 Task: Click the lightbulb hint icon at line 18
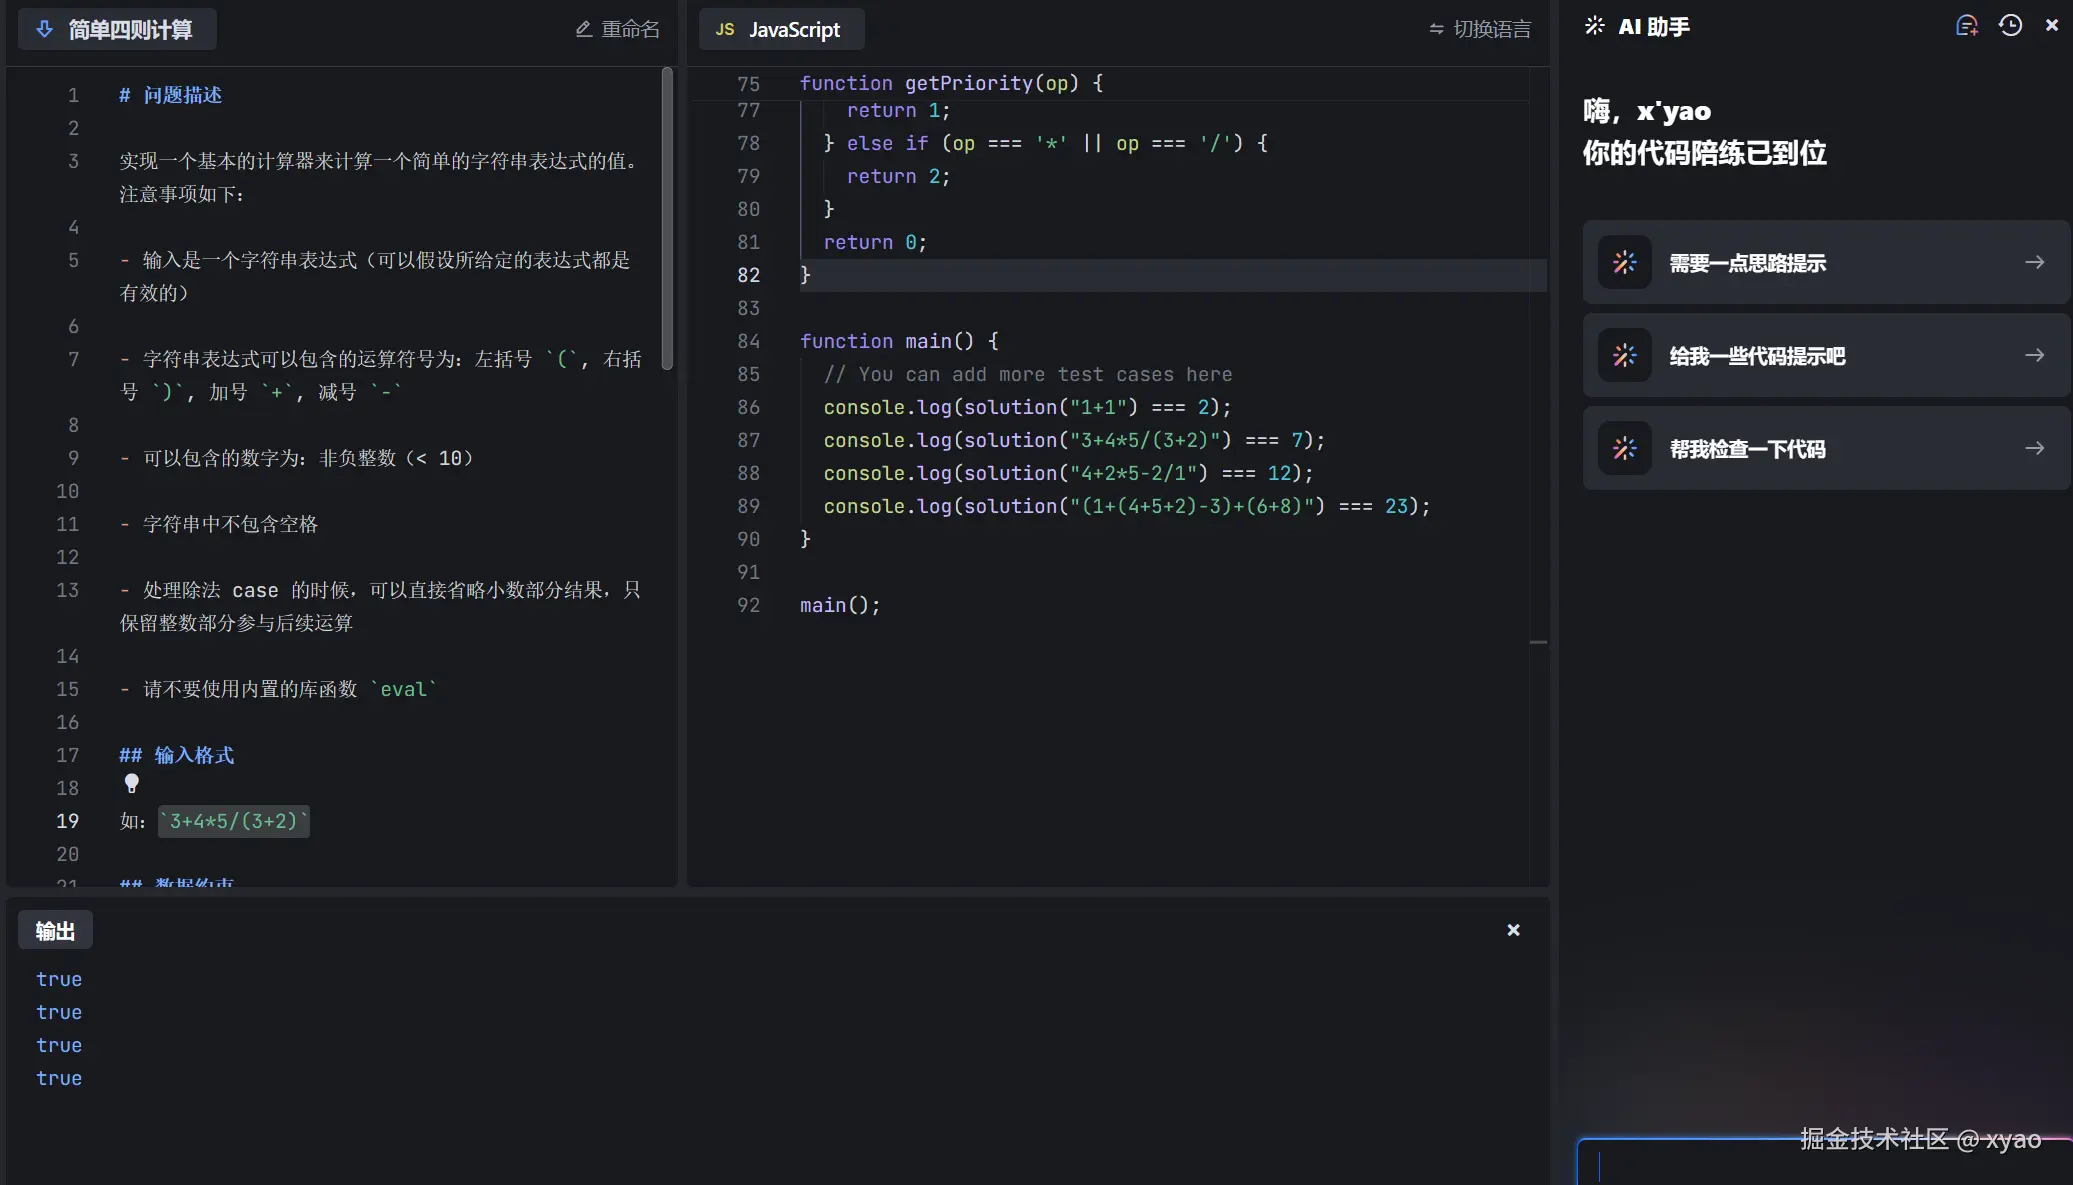tap(131, 784)
